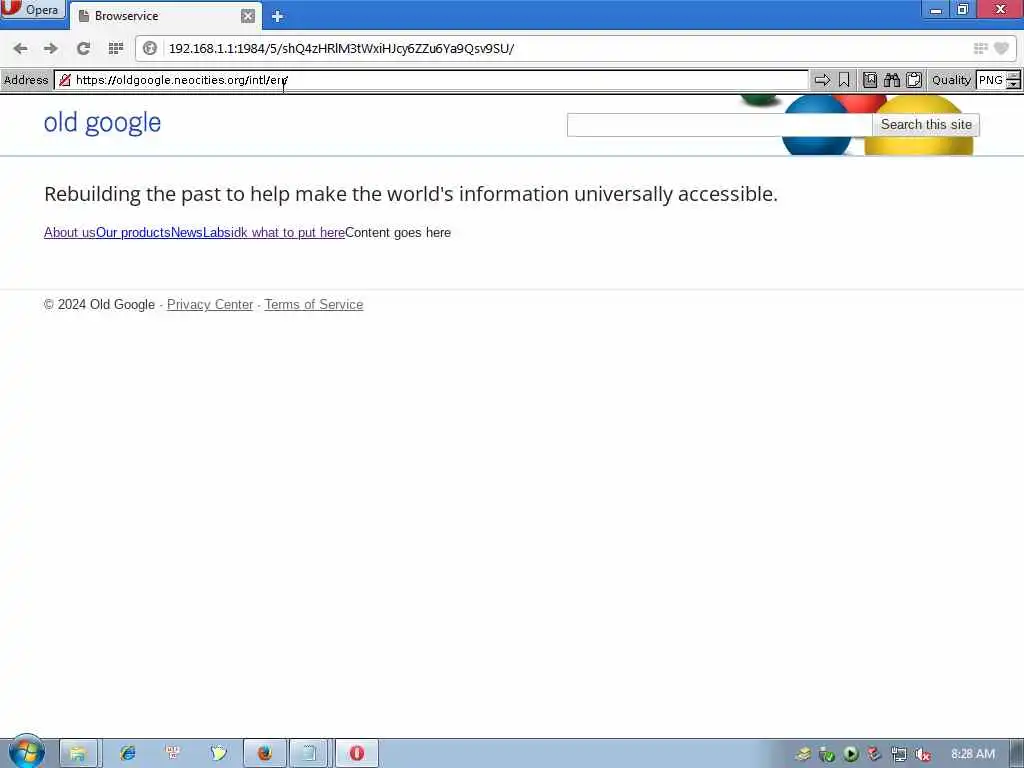The image size is (1024, 768).
Task: Open the Our products link
Action: (x=133, y=232)
